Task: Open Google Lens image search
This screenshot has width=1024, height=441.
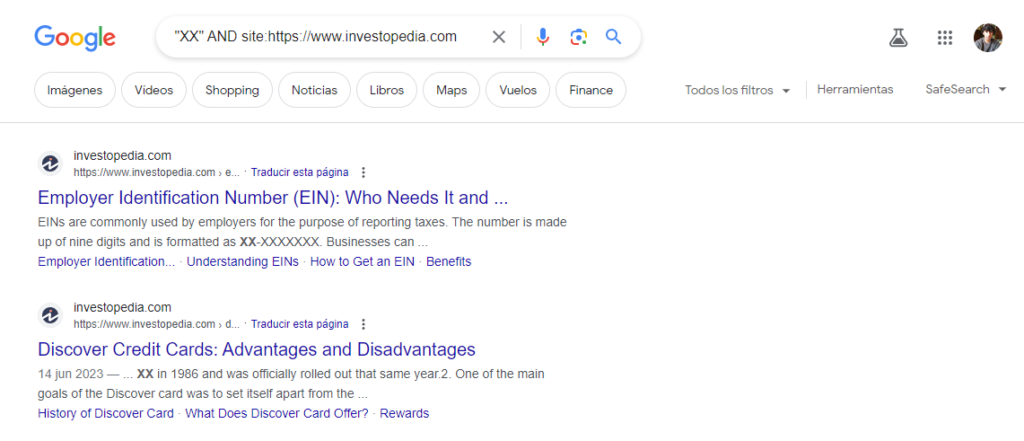Action: (578, 37)
